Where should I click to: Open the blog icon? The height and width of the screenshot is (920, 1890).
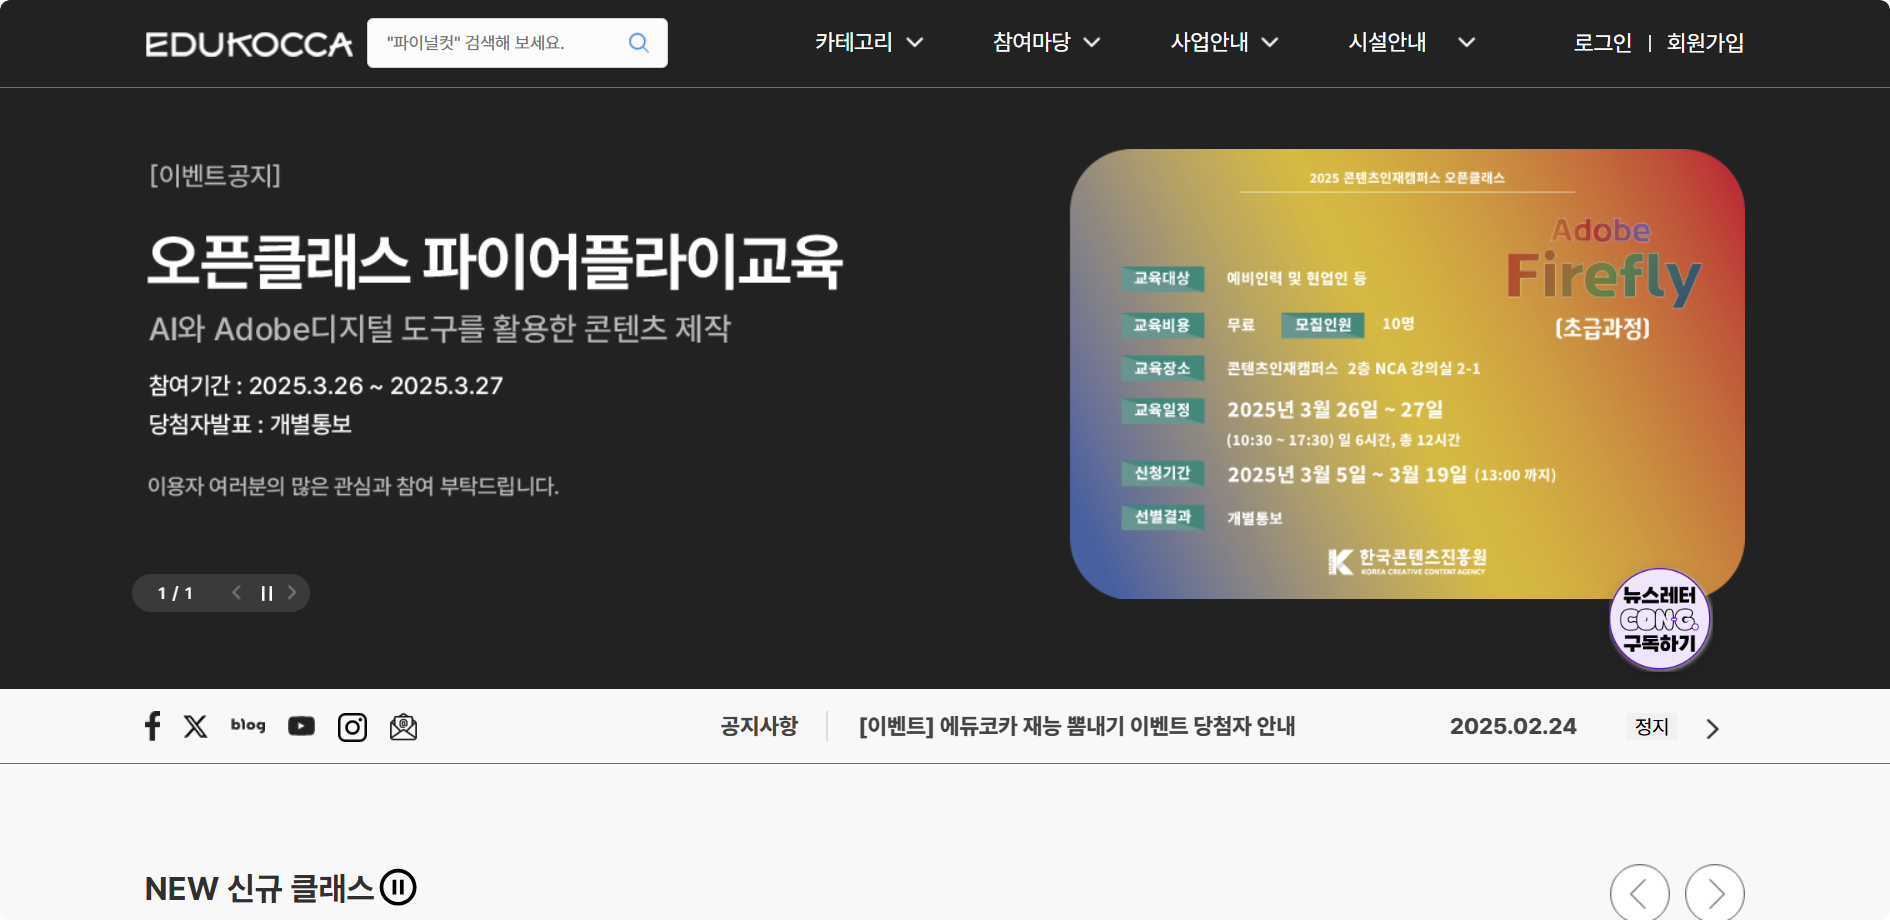[x=248, y=725]
